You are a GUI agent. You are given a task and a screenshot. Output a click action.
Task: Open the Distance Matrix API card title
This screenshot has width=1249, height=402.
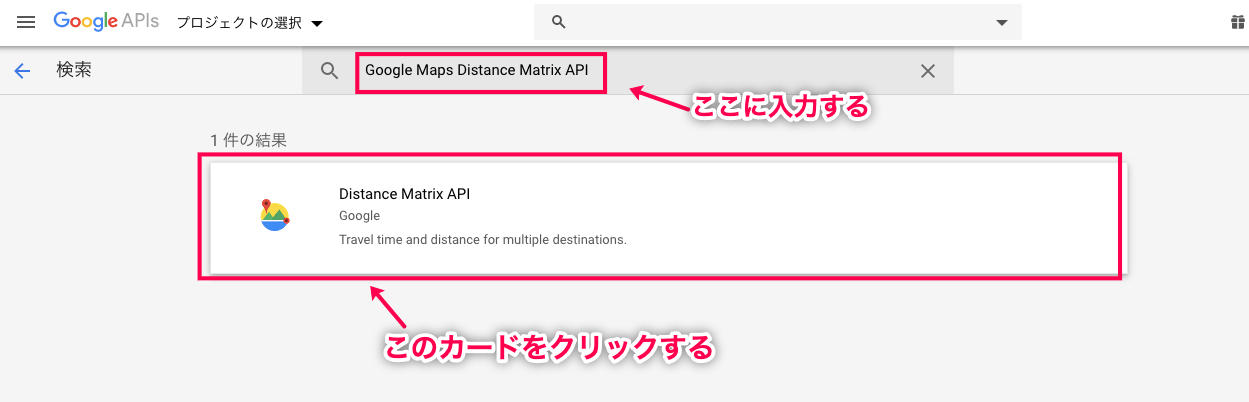click(404, 194)
